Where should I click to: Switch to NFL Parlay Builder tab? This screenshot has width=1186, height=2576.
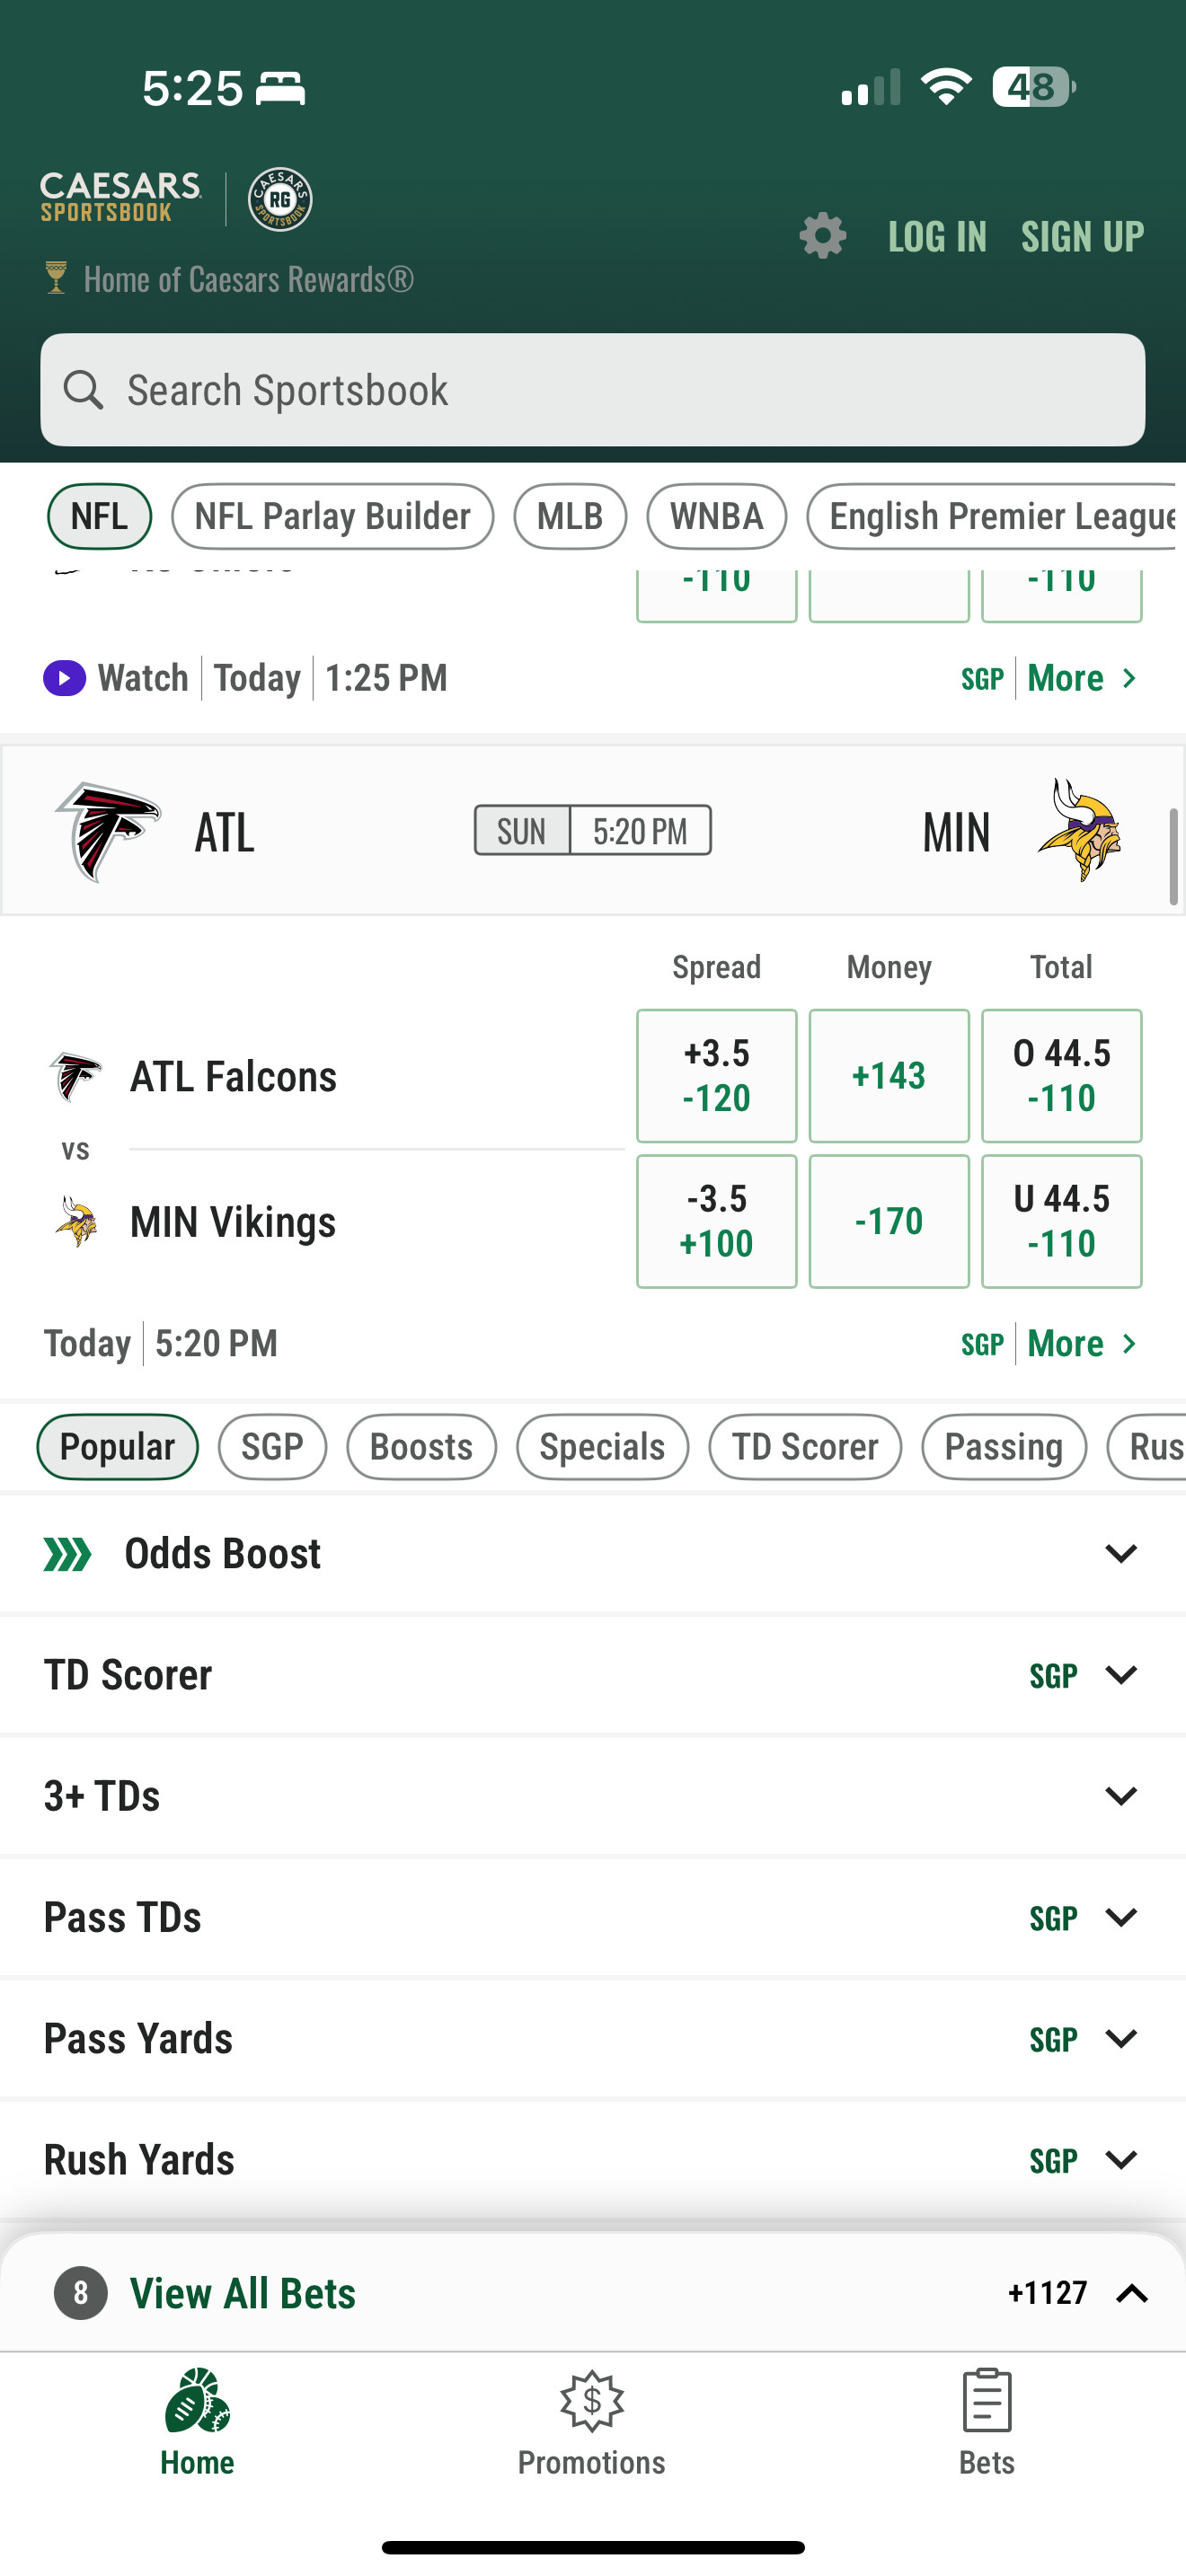point(332,517)
